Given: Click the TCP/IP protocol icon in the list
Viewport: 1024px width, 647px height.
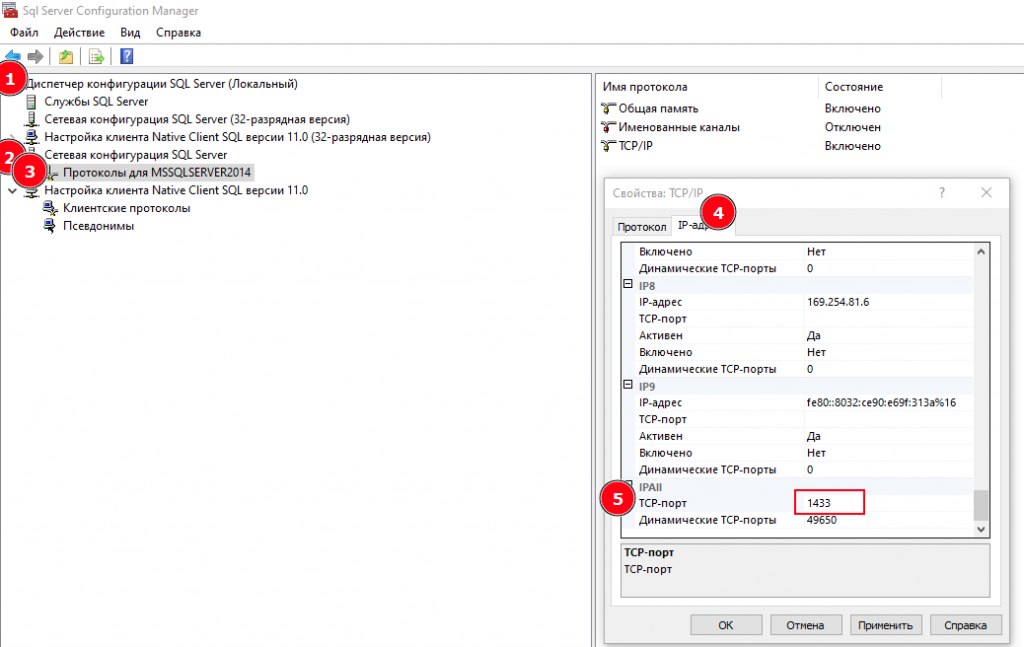Looking at the screenshot, I should point(608,146).
